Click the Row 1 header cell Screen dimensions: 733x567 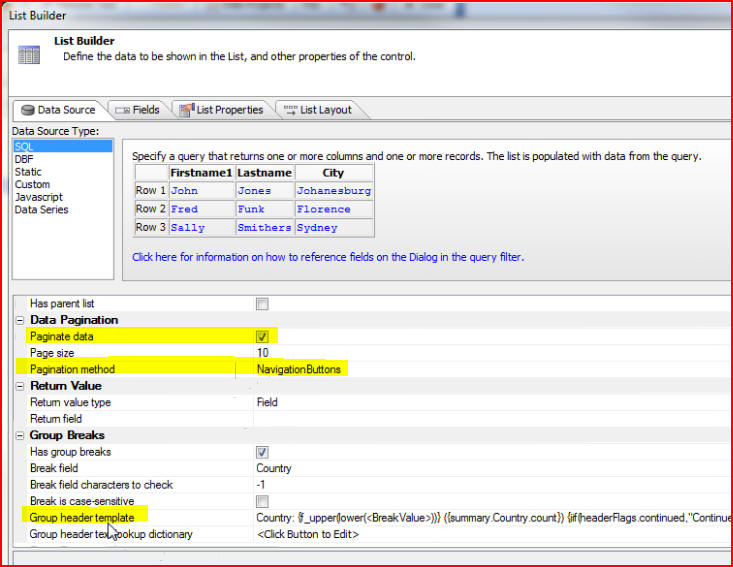(x=151, y=191)
